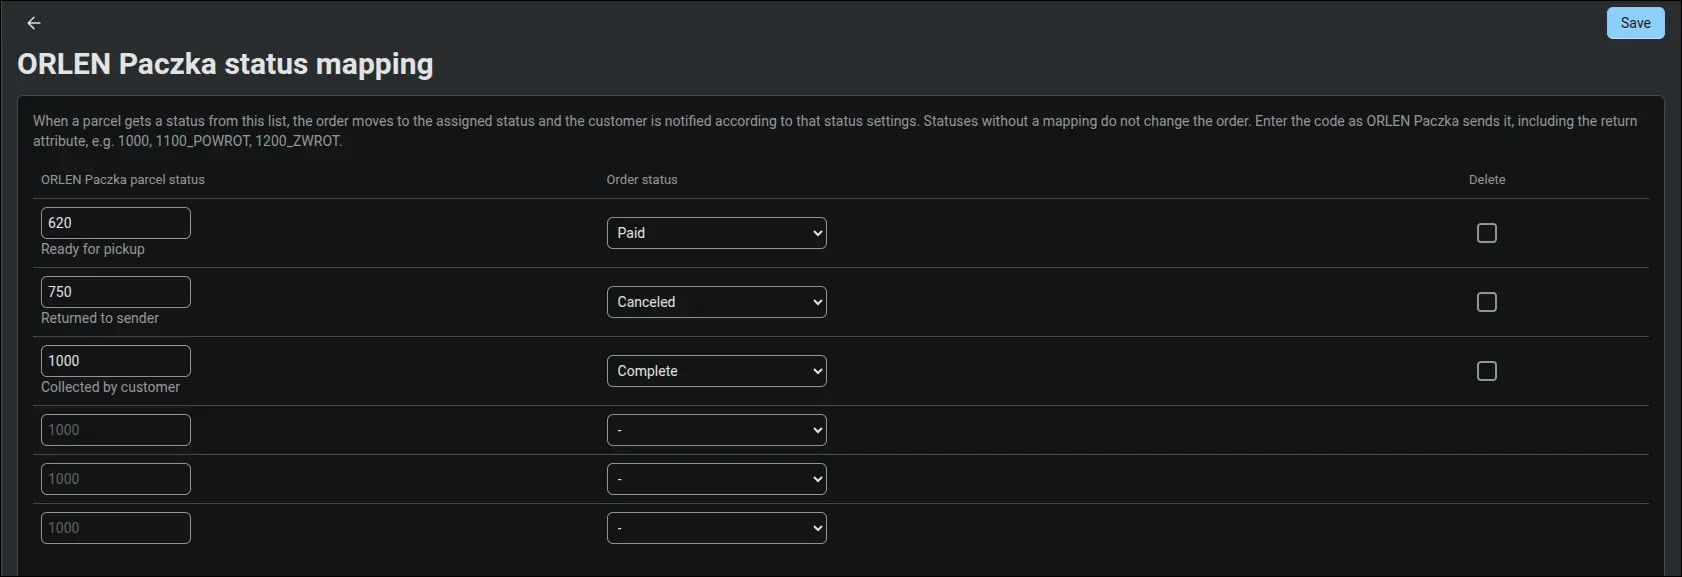Viewport: 1682px width, 577px height.
Task: Open the Paid order status dropdown
Action: (x=717, y=233)
